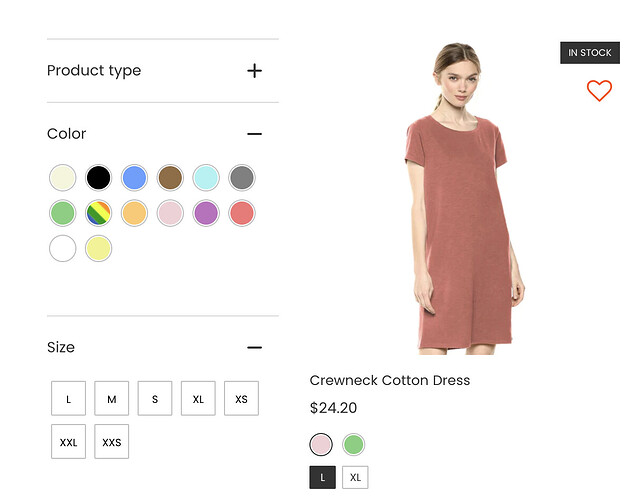The height and width of the screenshot is (500, 641).
Task: Select the black color filter swatch
Action: coord(98,178)
